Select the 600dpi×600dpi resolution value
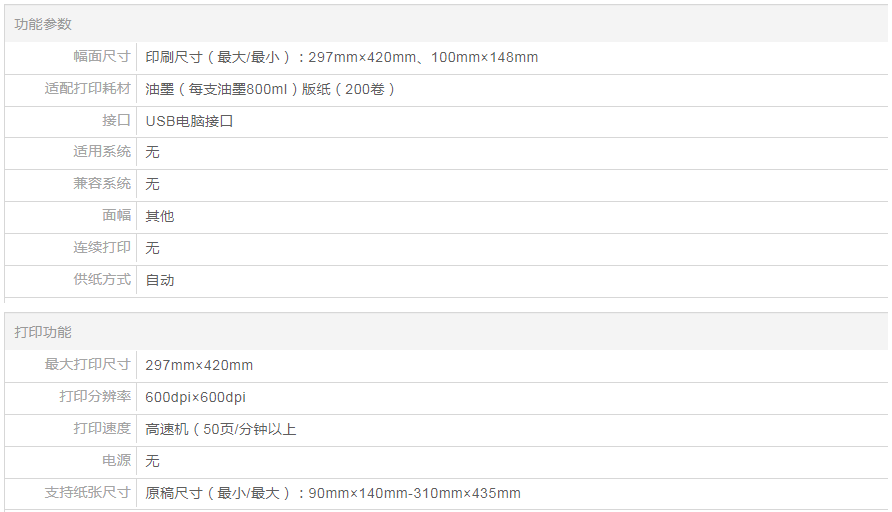Image resolution: width=892 pixels, height=512 pixels. 195,397
